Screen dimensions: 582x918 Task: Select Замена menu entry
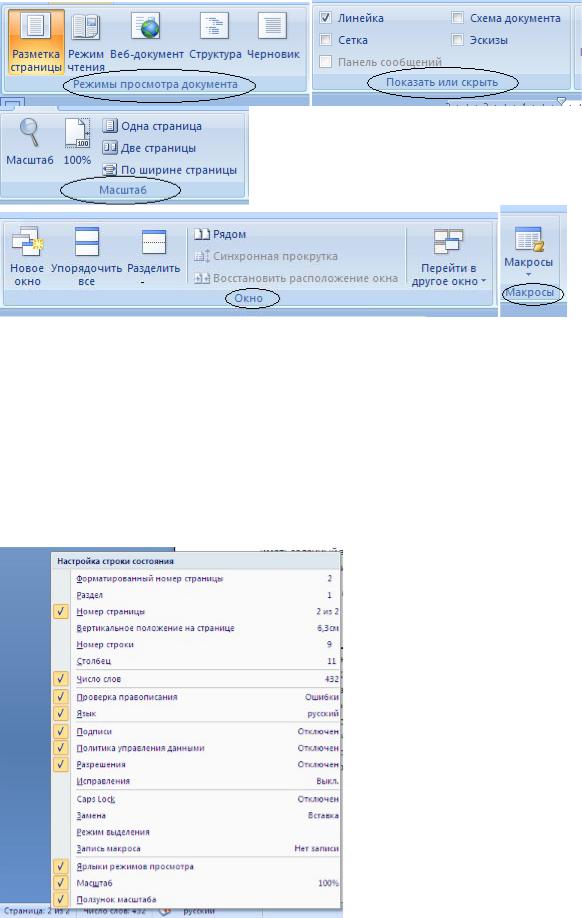click(x=196, y=816)
